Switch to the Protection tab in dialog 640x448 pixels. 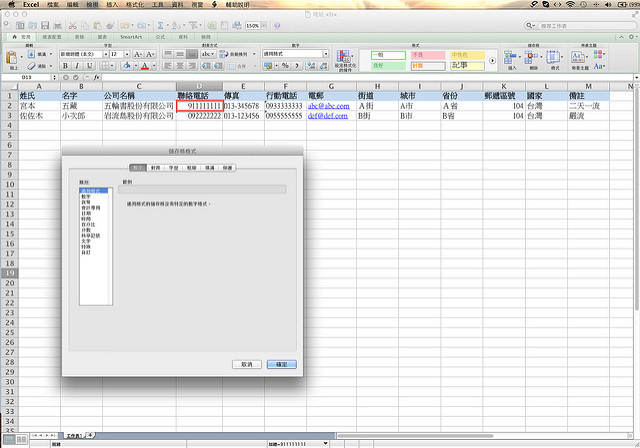pos(227,168)
